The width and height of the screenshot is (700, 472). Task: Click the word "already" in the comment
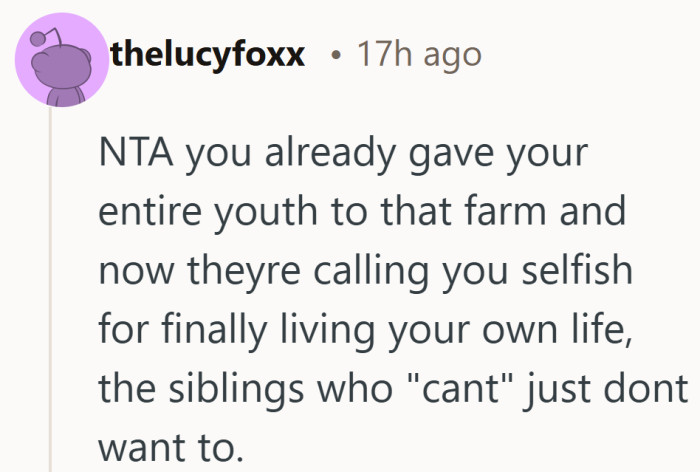pyautogui.click(x=314, y=158)
